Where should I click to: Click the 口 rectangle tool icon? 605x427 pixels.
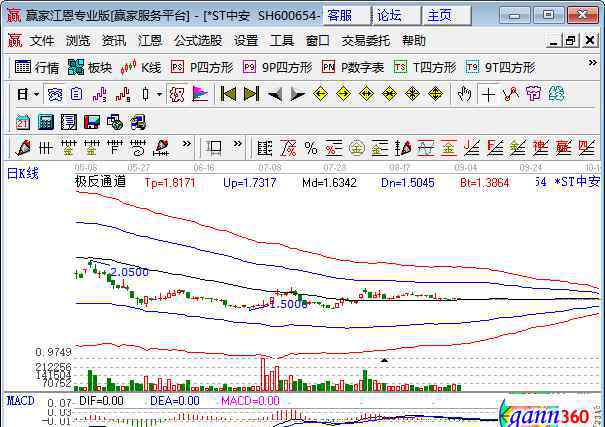pyautogui.click(x=214, y=148)
